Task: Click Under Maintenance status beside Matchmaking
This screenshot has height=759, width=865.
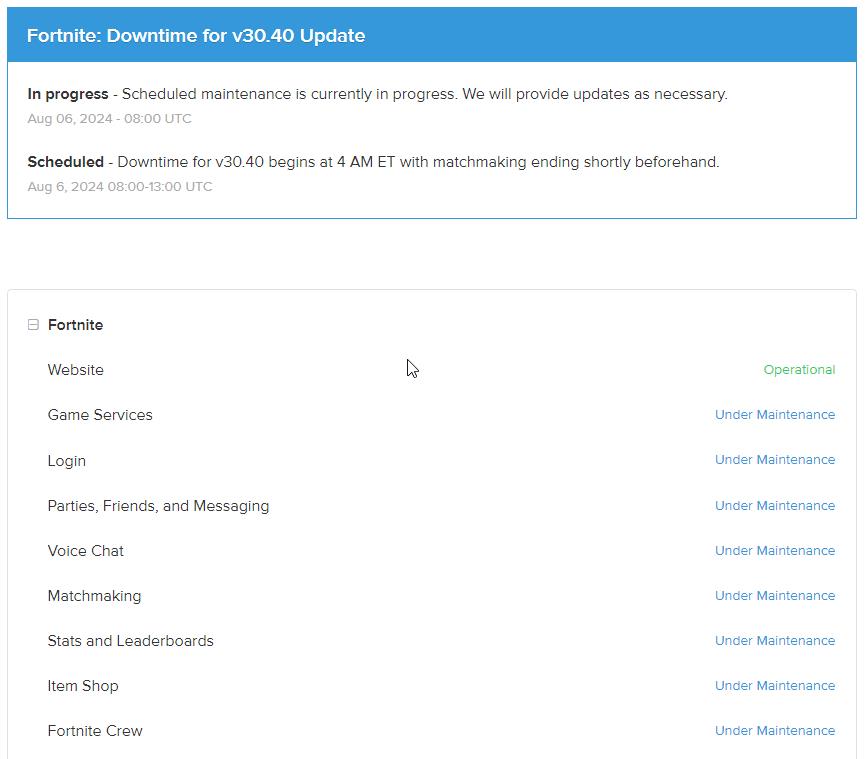Action: [x=774, y=596]
